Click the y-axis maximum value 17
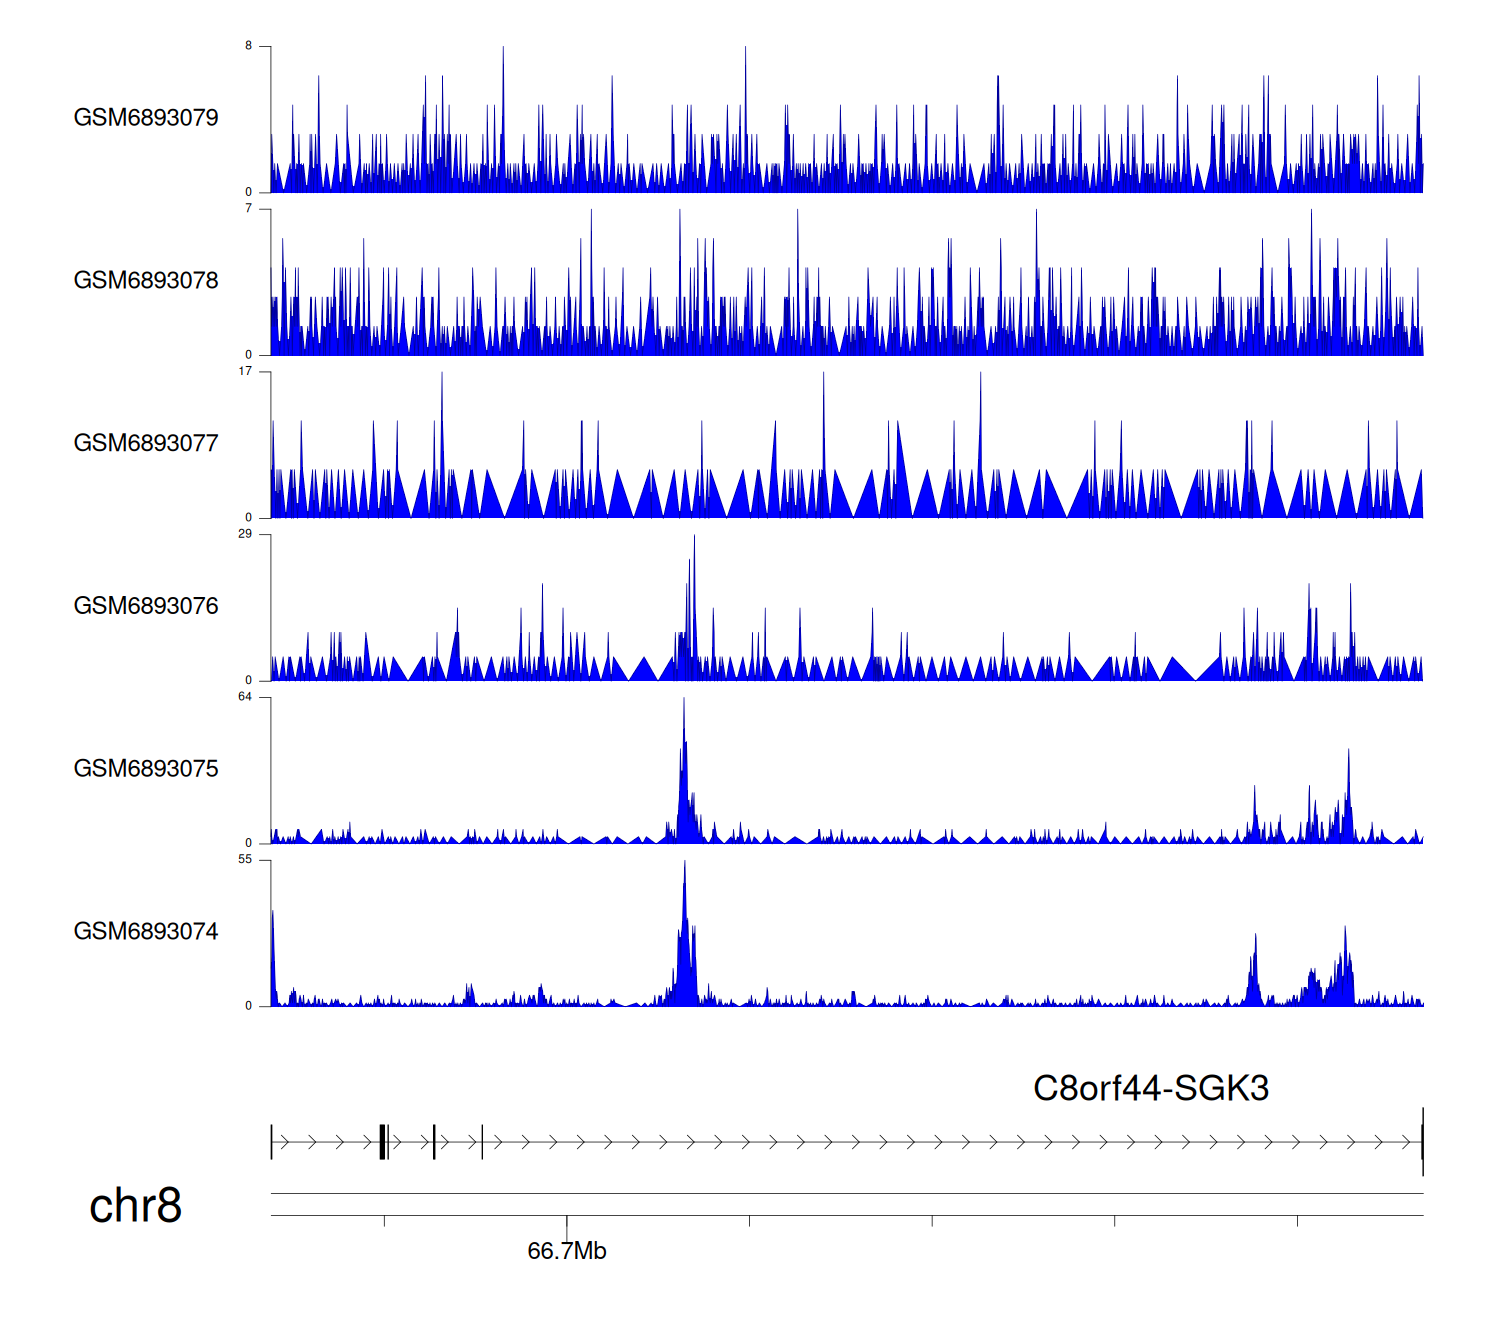Viewport: 1500px width, 1320px height. (x=245, y=371)
